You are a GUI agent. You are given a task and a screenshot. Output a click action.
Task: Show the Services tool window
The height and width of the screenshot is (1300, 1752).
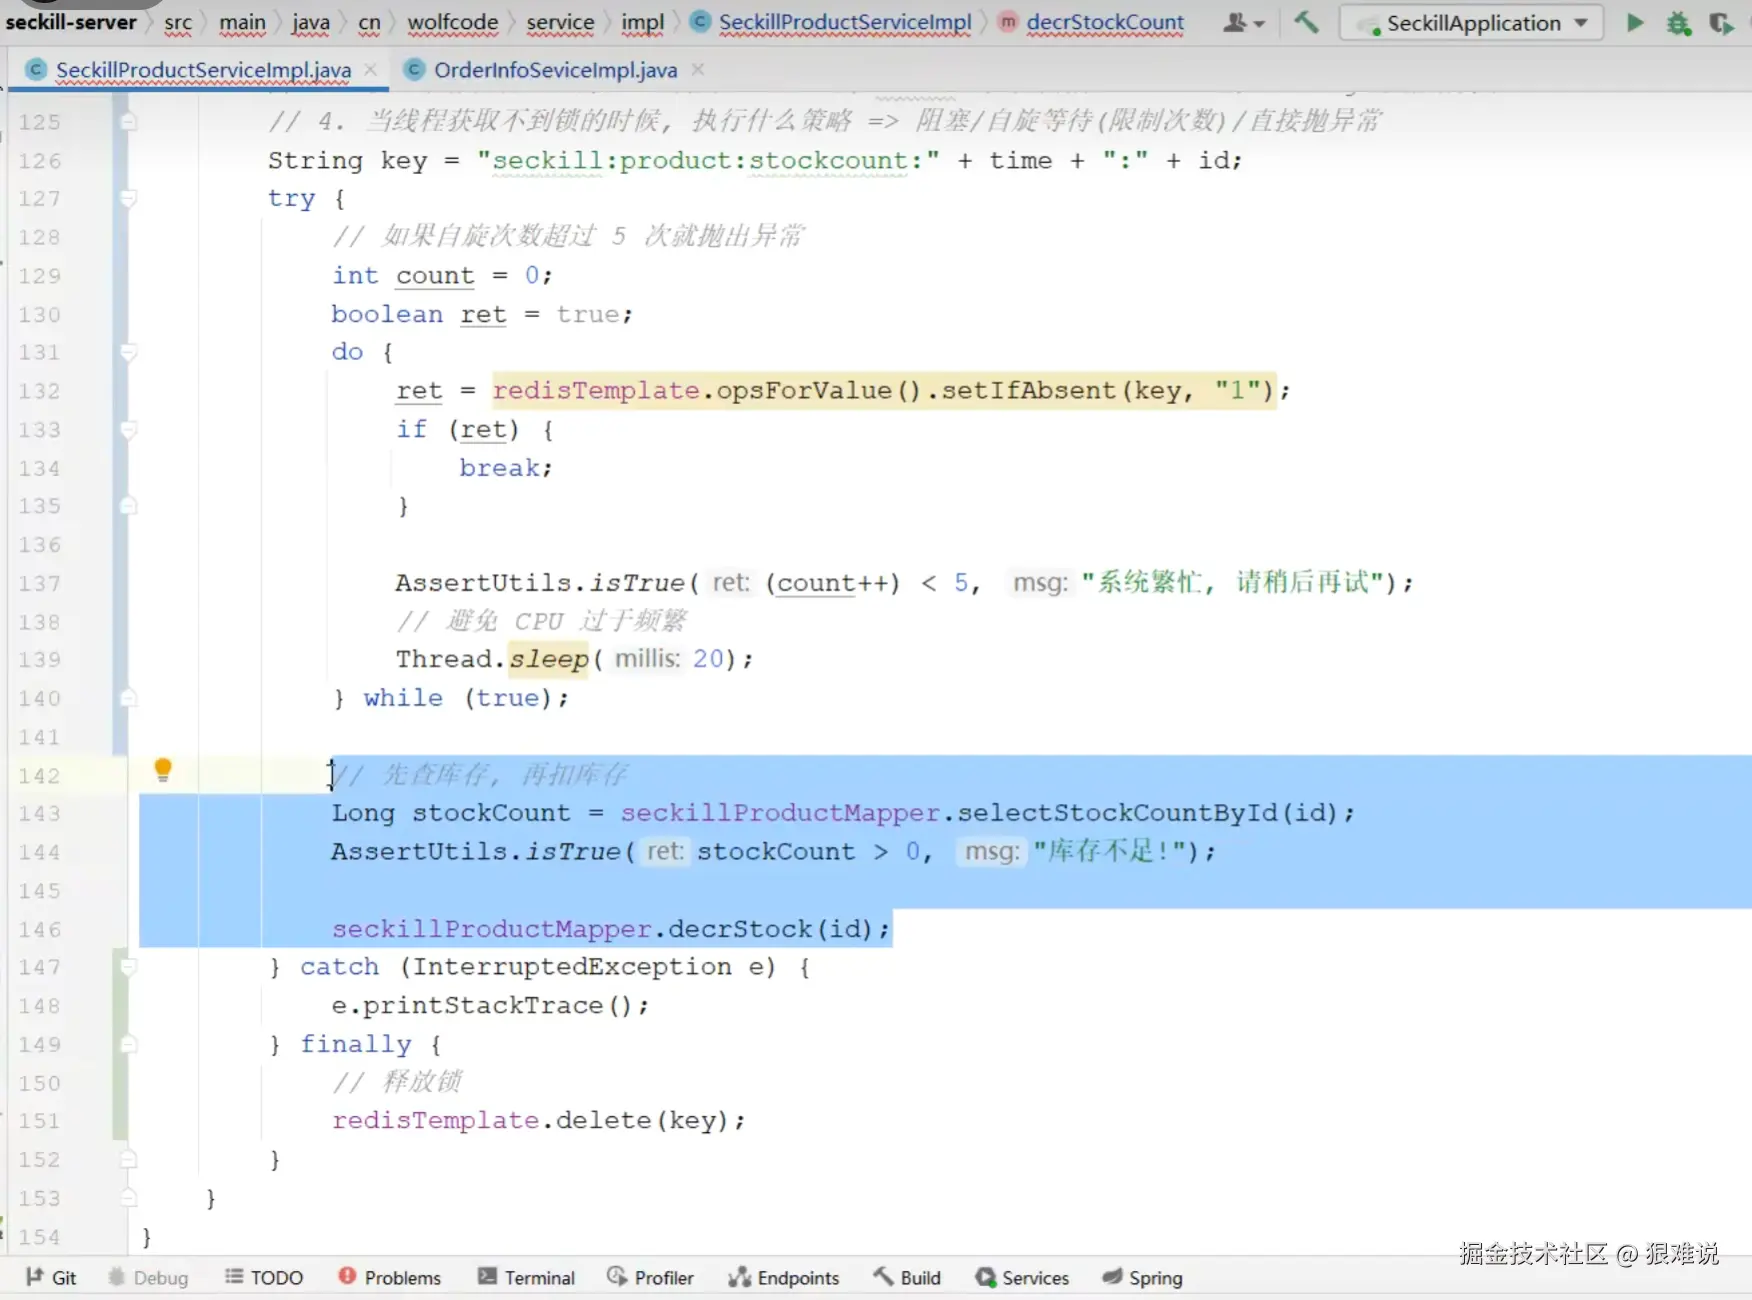click(x=1022, y=1277)
